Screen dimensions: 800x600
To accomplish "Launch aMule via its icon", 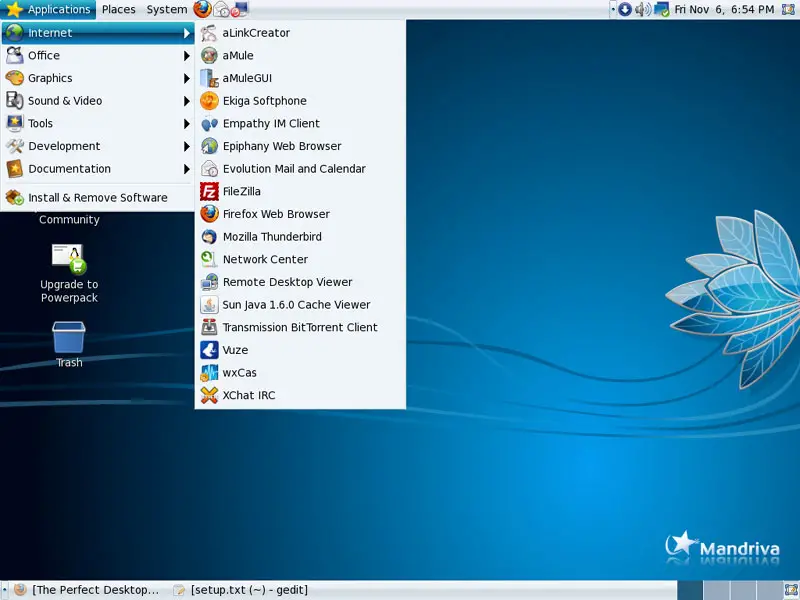I will (x=209, y=55).
